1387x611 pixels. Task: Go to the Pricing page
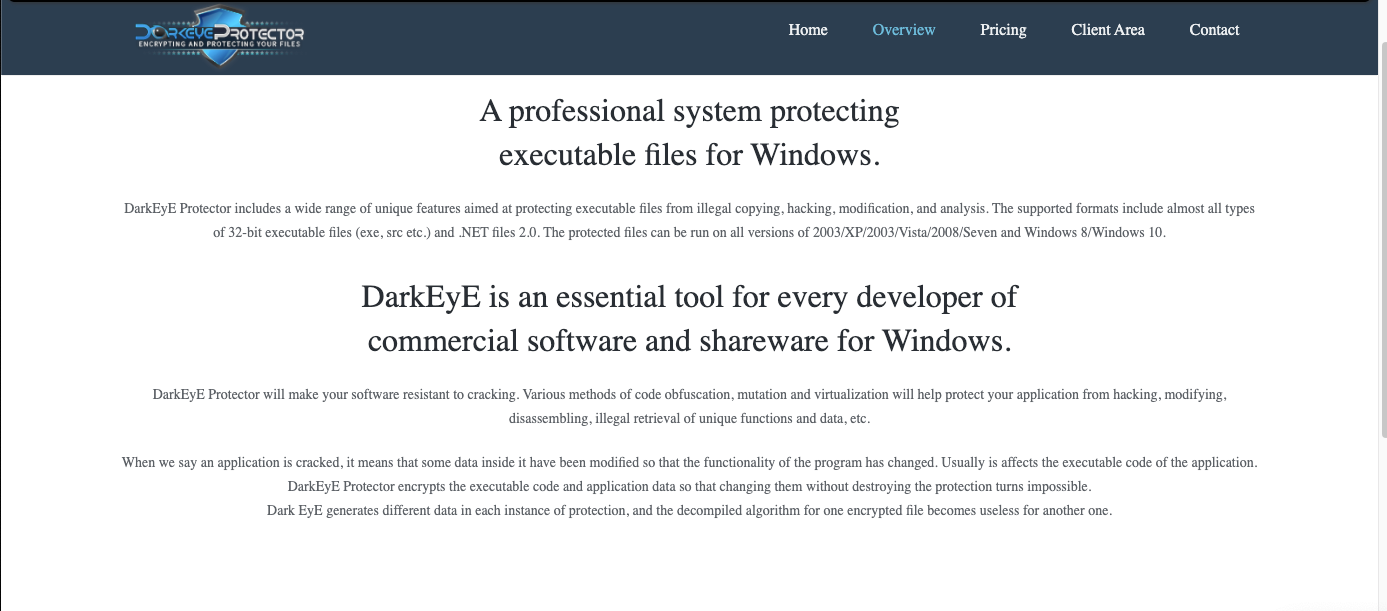click(x=1003, y=30)
